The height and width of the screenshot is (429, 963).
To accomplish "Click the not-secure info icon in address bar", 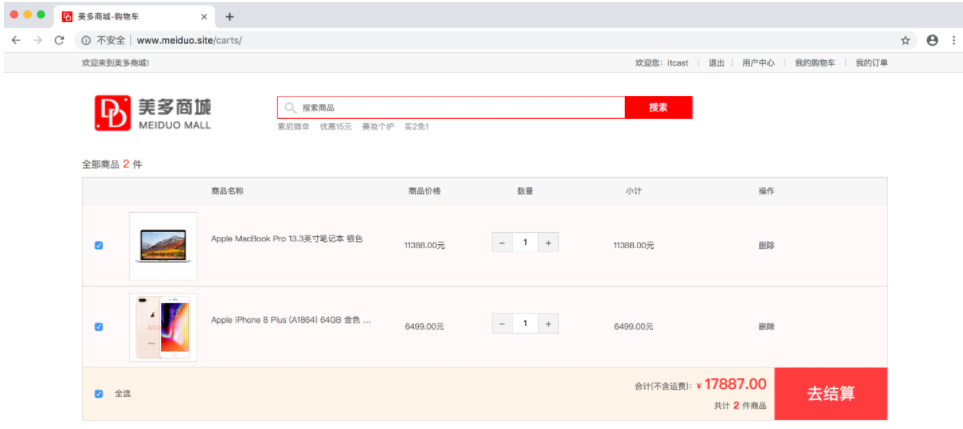I will coord(87,41).
